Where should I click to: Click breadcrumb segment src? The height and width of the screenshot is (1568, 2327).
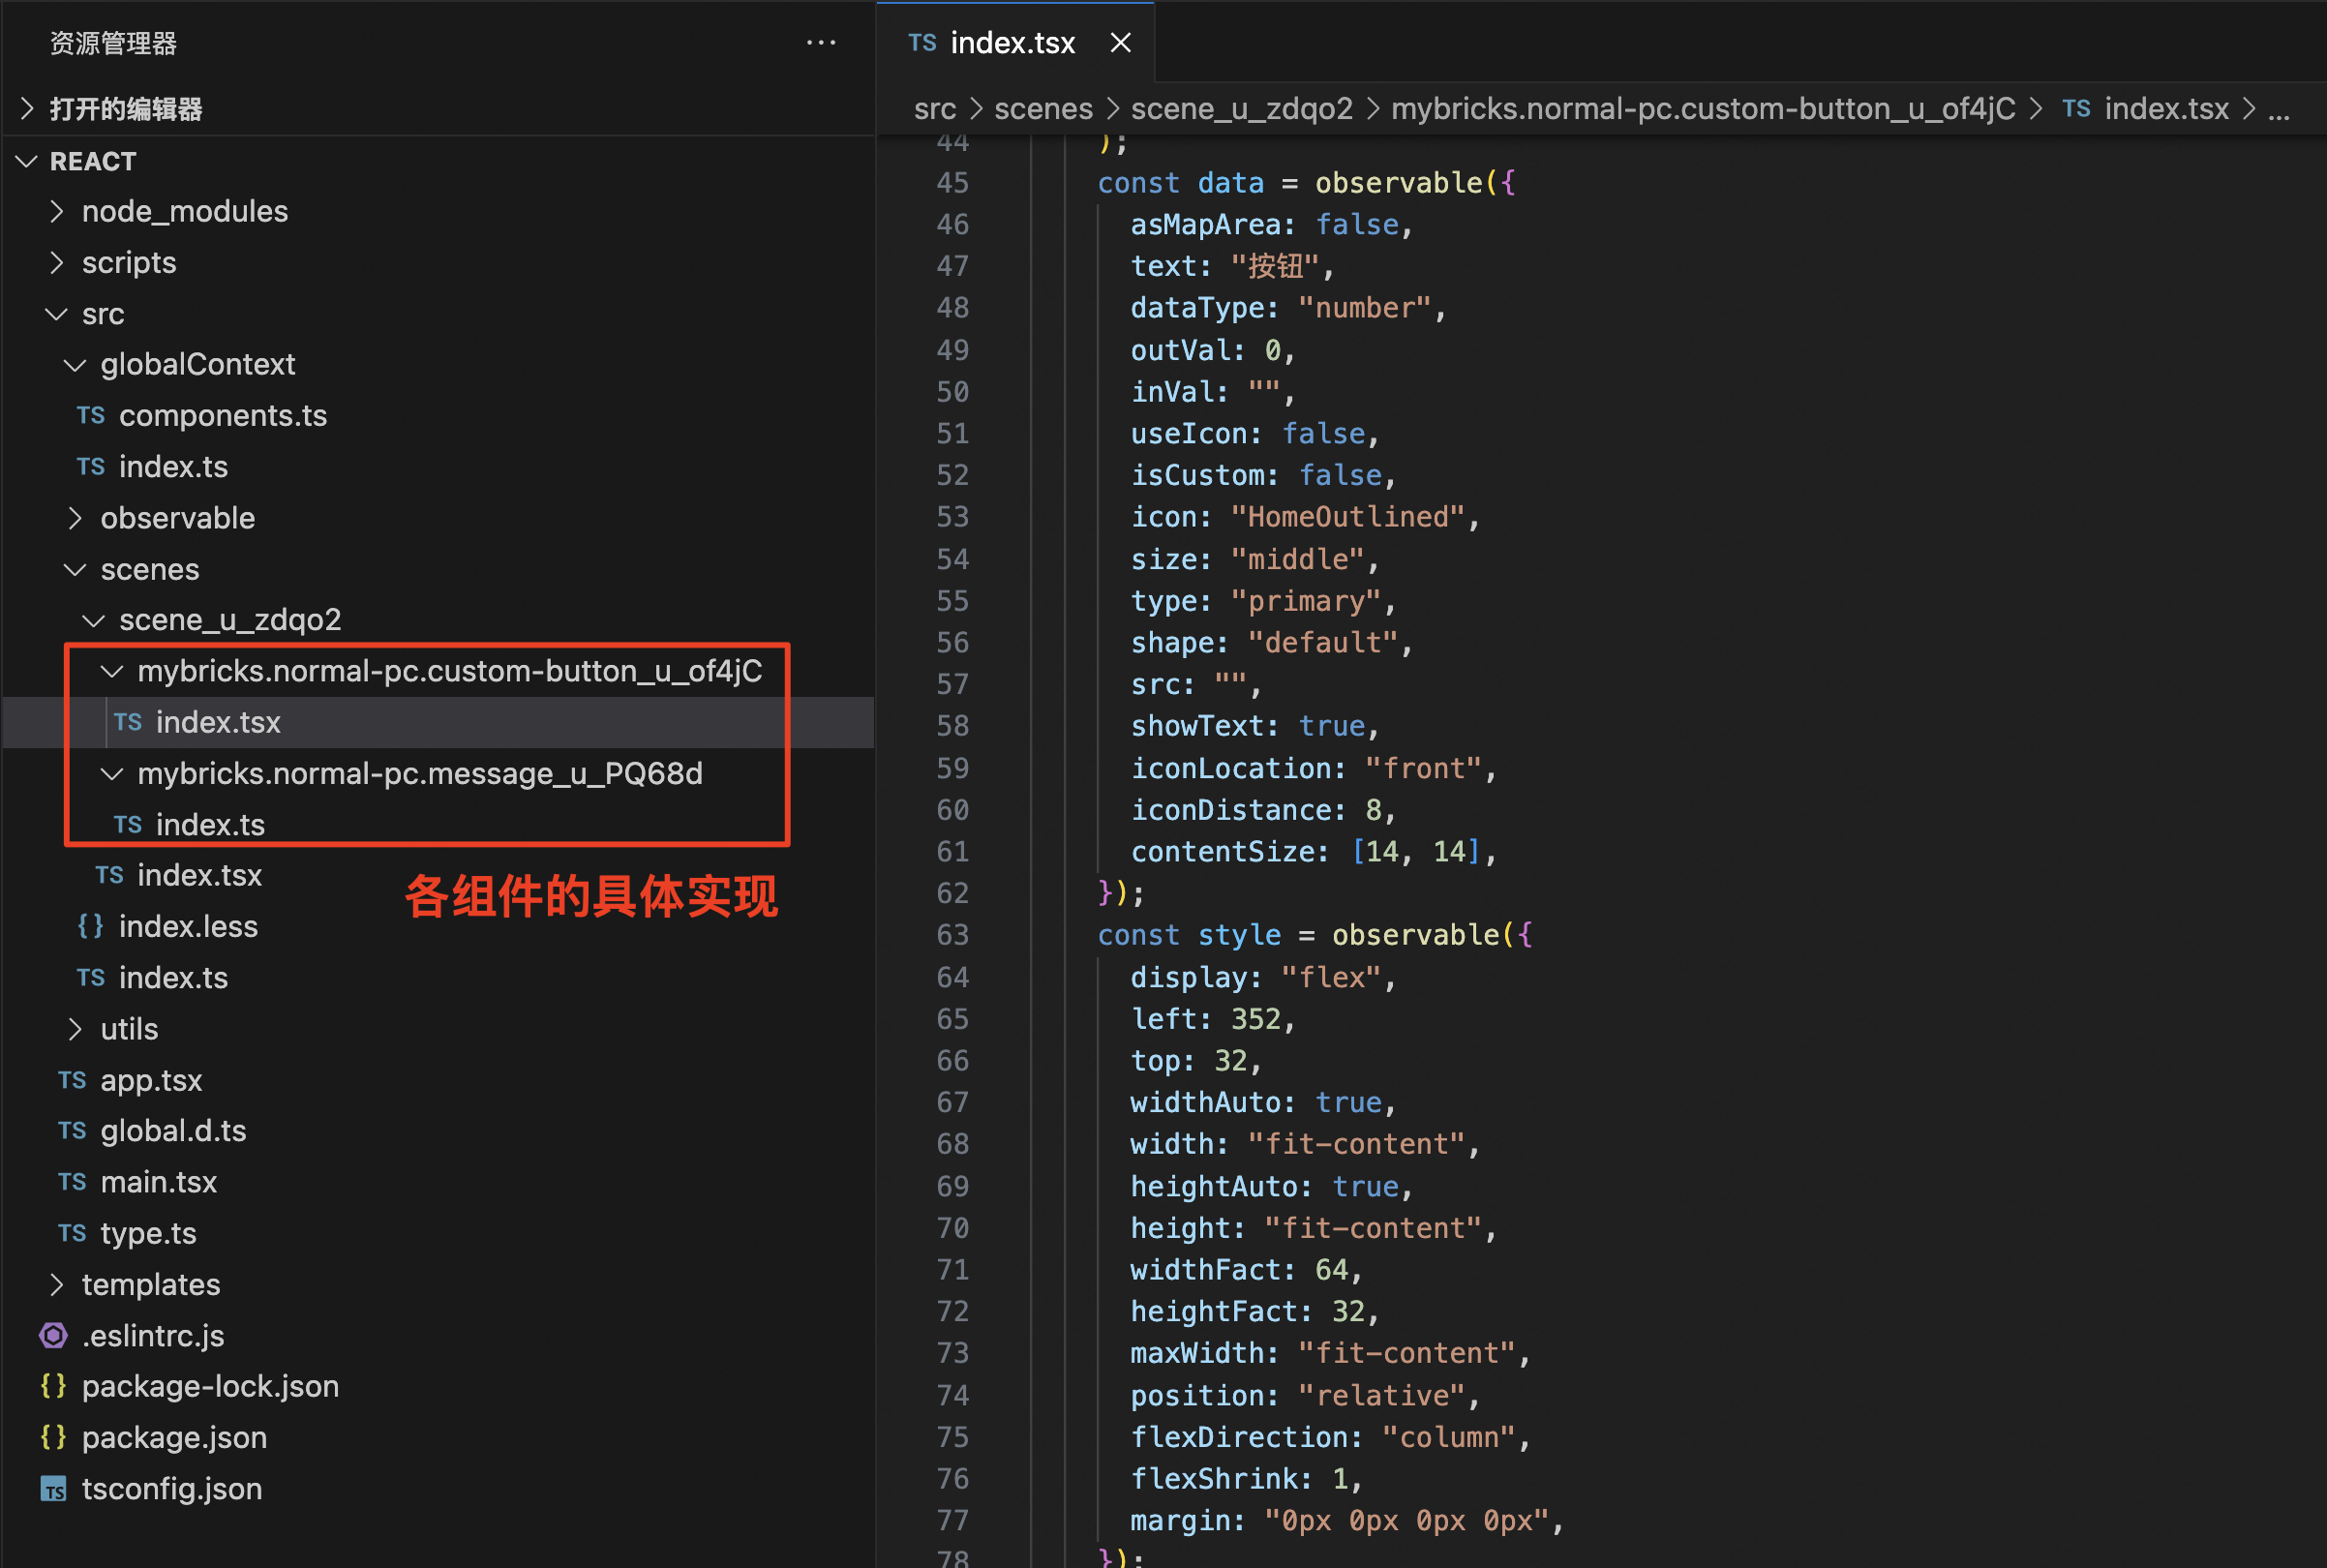click(x=935, y=108)
